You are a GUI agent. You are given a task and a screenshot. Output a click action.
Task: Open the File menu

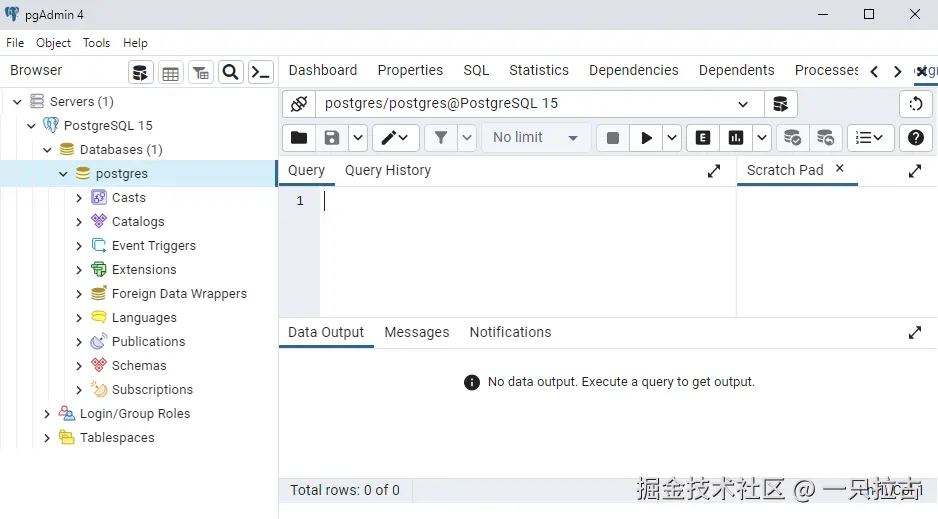(x=15, y=43)
